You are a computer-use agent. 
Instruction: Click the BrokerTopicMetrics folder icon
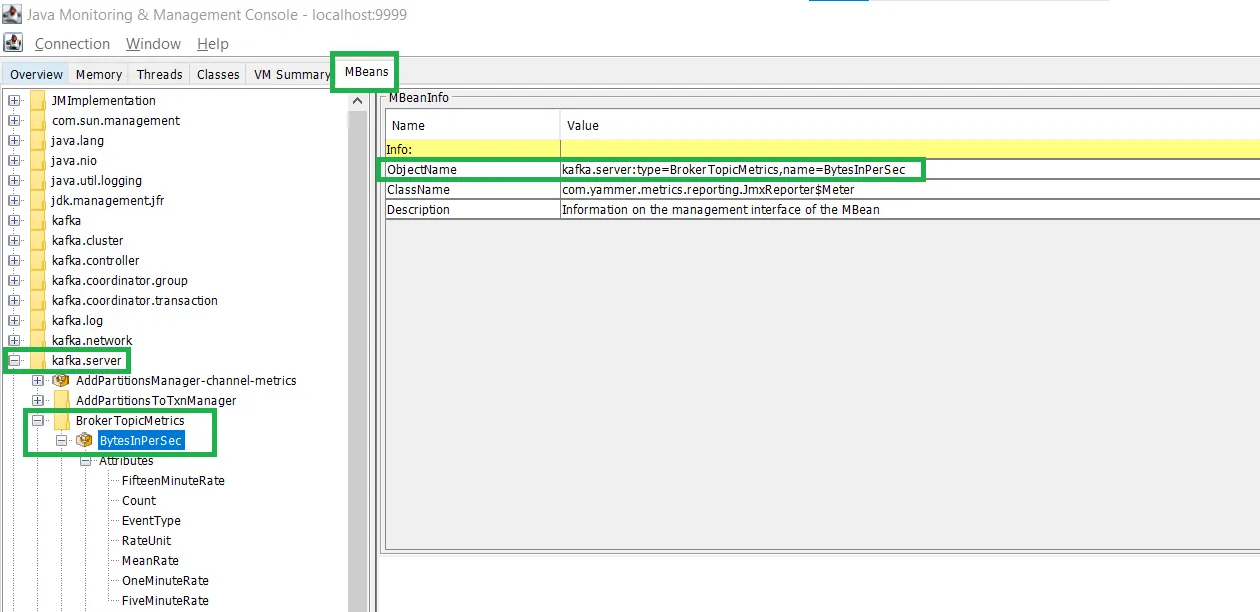pyautogui.click(x=61, y=421)
